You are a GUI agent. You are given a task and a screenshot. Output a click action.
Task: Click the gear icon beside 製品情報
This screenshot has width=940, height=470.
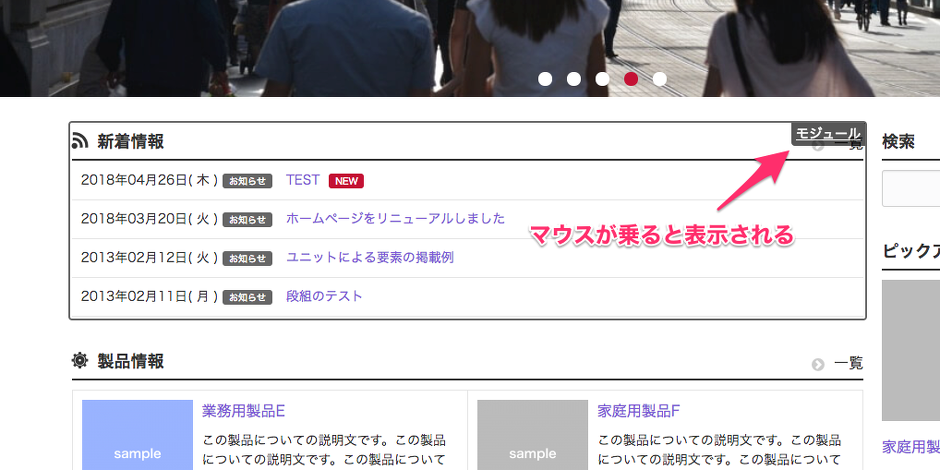(x=80, y=361)
